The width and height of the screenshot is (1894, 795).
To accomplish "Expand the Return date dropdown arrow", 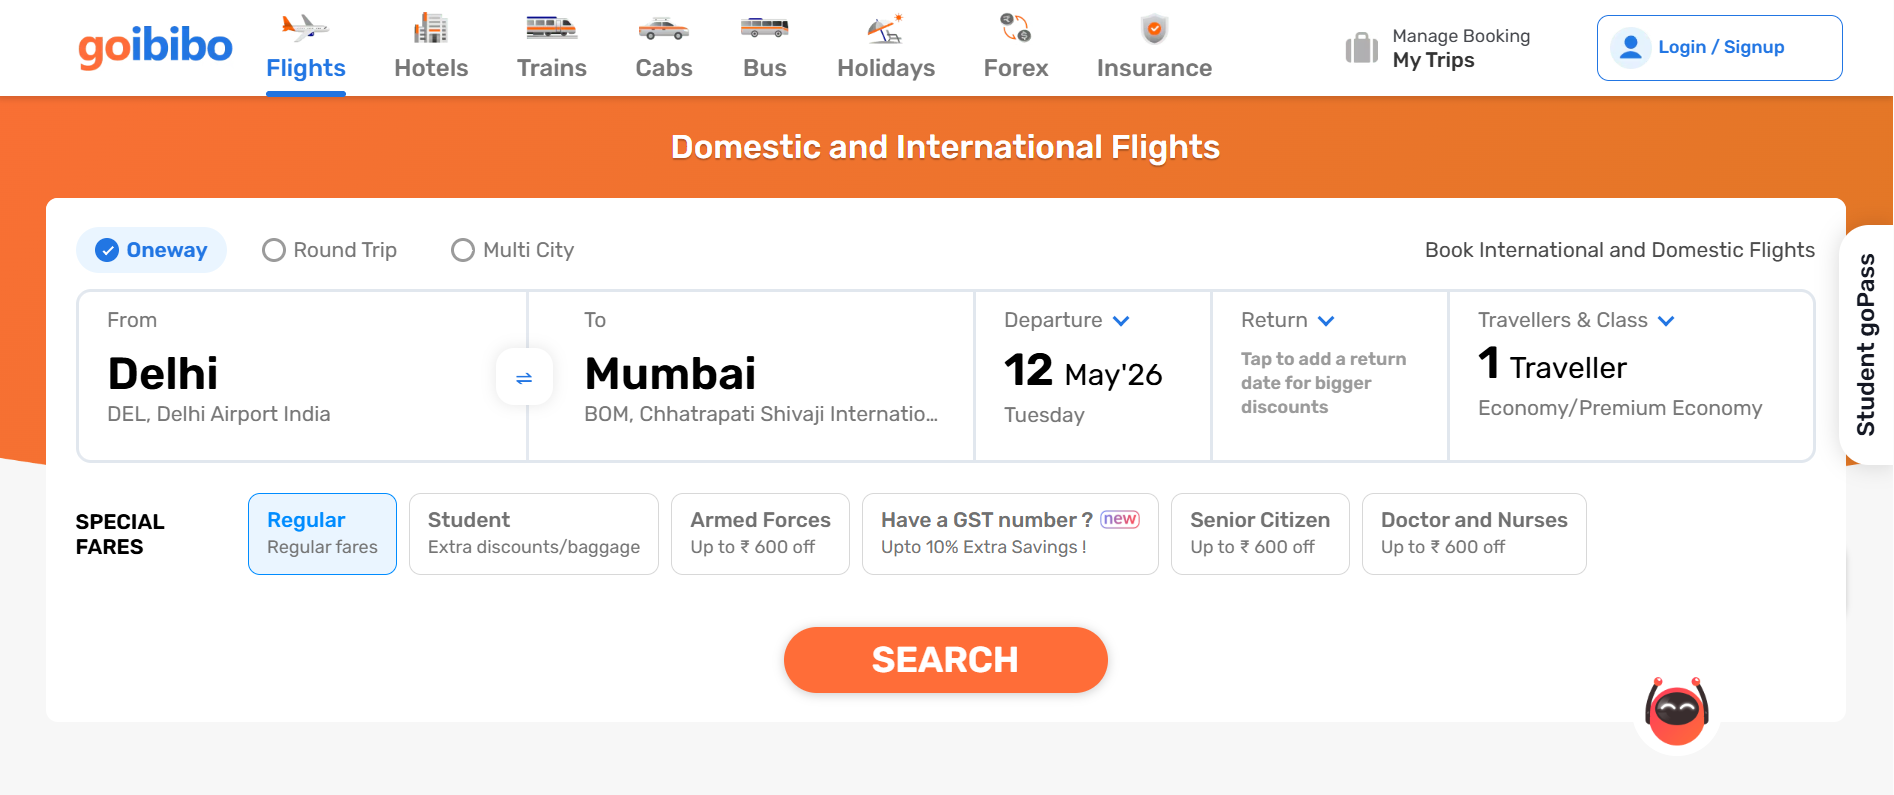I will click(x=1326, y=321).
